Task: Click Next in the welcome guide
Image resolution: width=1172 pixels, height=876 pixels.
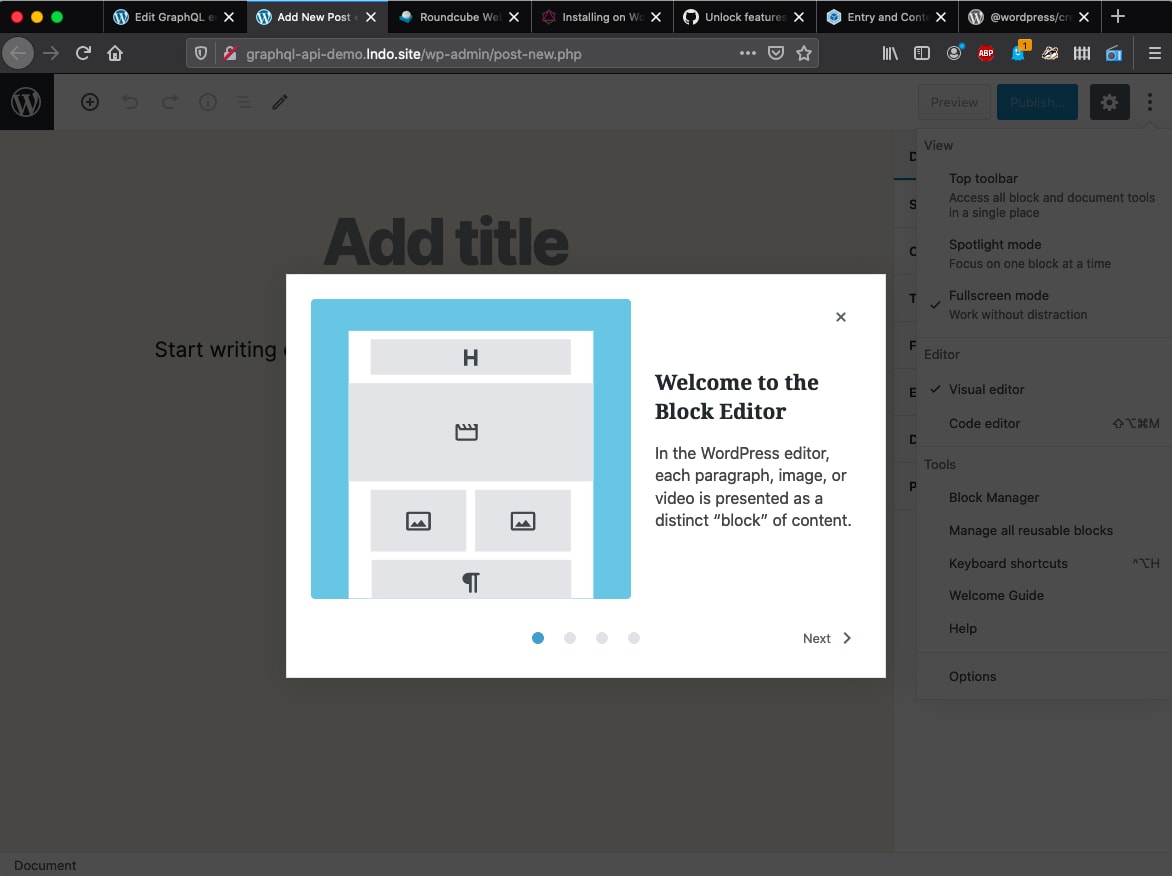Action: pos(827,638)
